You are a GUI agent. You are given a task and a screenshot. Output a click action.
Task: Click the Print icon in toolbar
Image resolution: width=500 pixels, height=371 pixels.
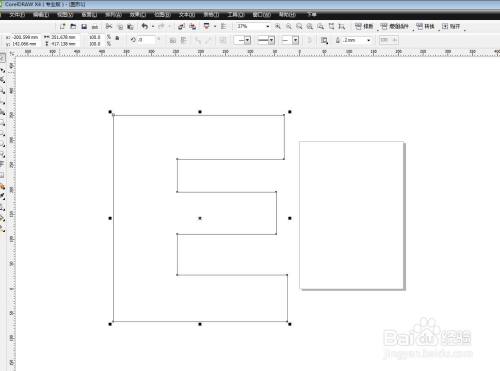tap(95, 26)
